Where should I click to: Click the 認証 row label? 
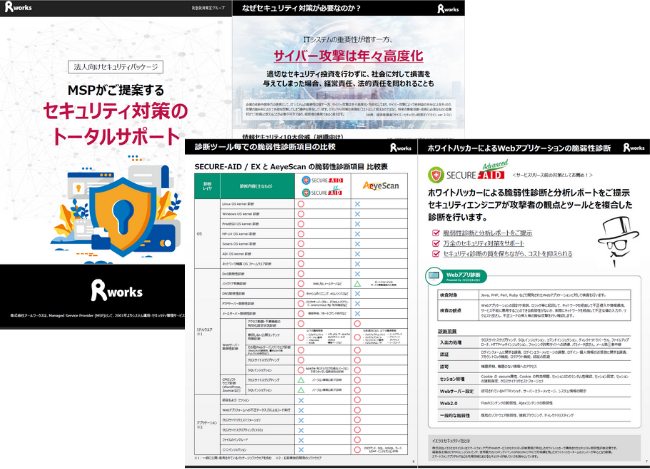tap(444, 355)
